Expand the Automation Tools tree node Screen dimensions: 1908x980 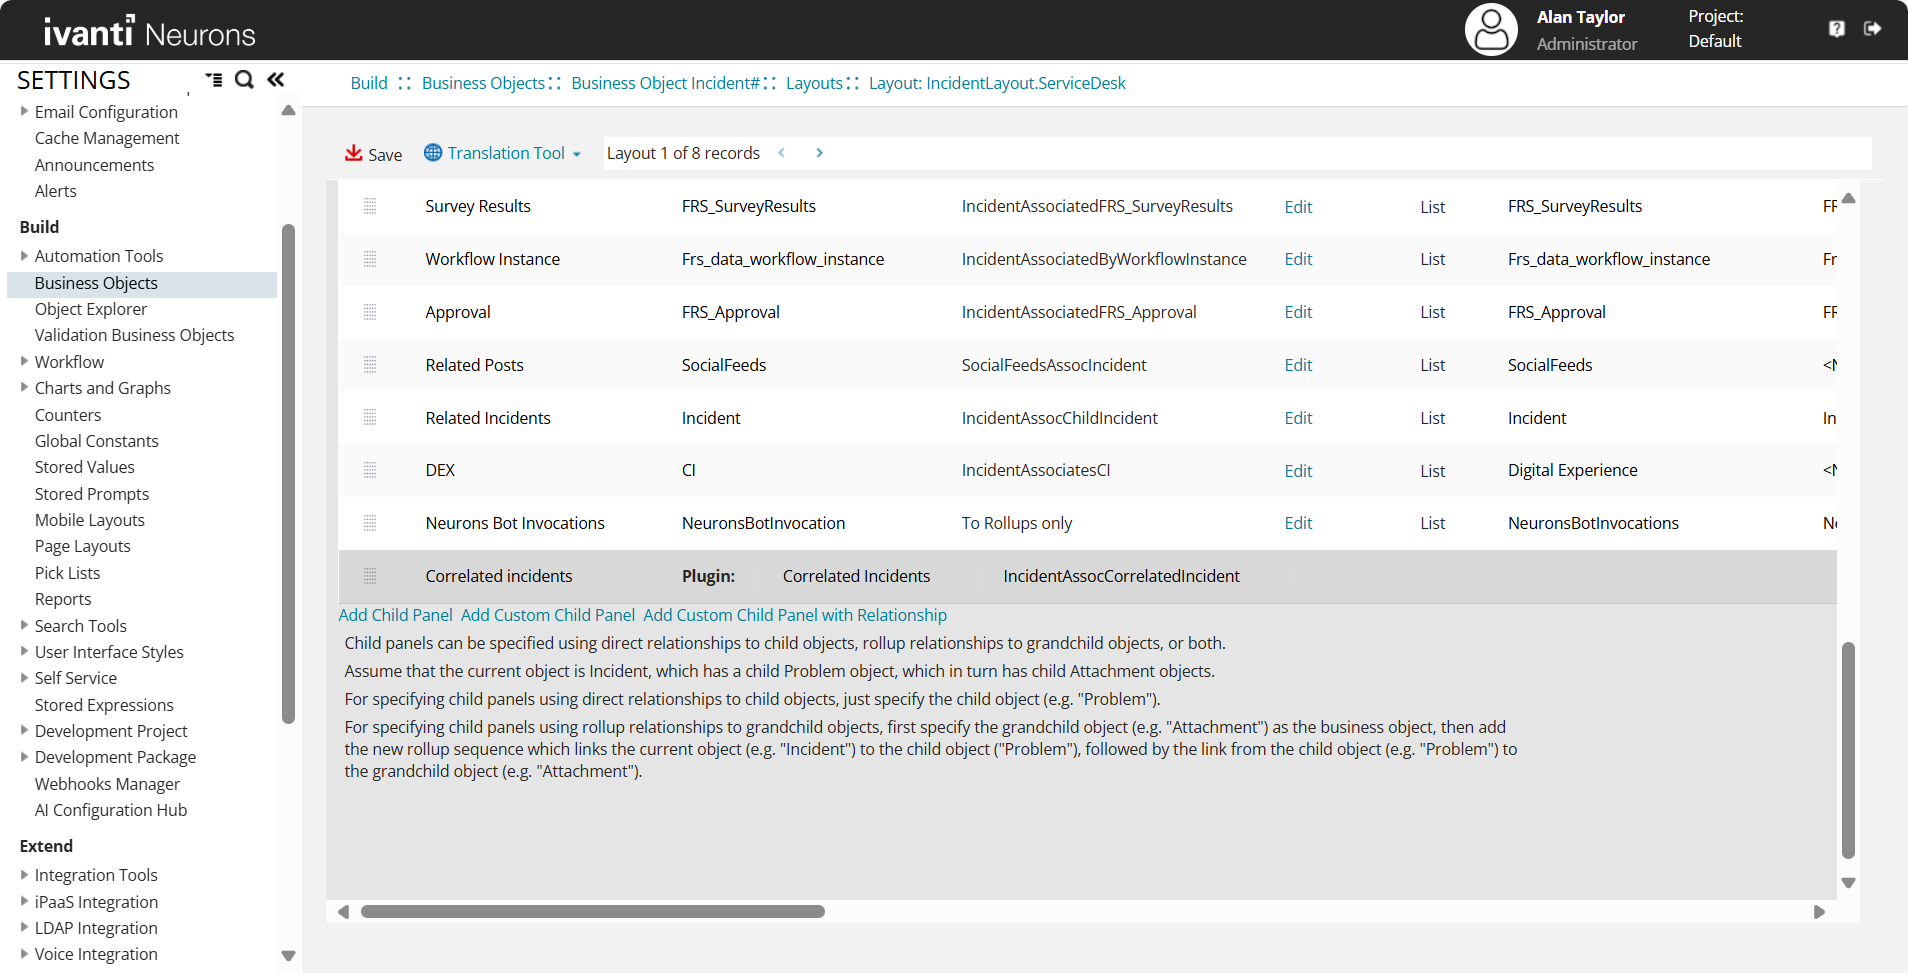(24, 256)
